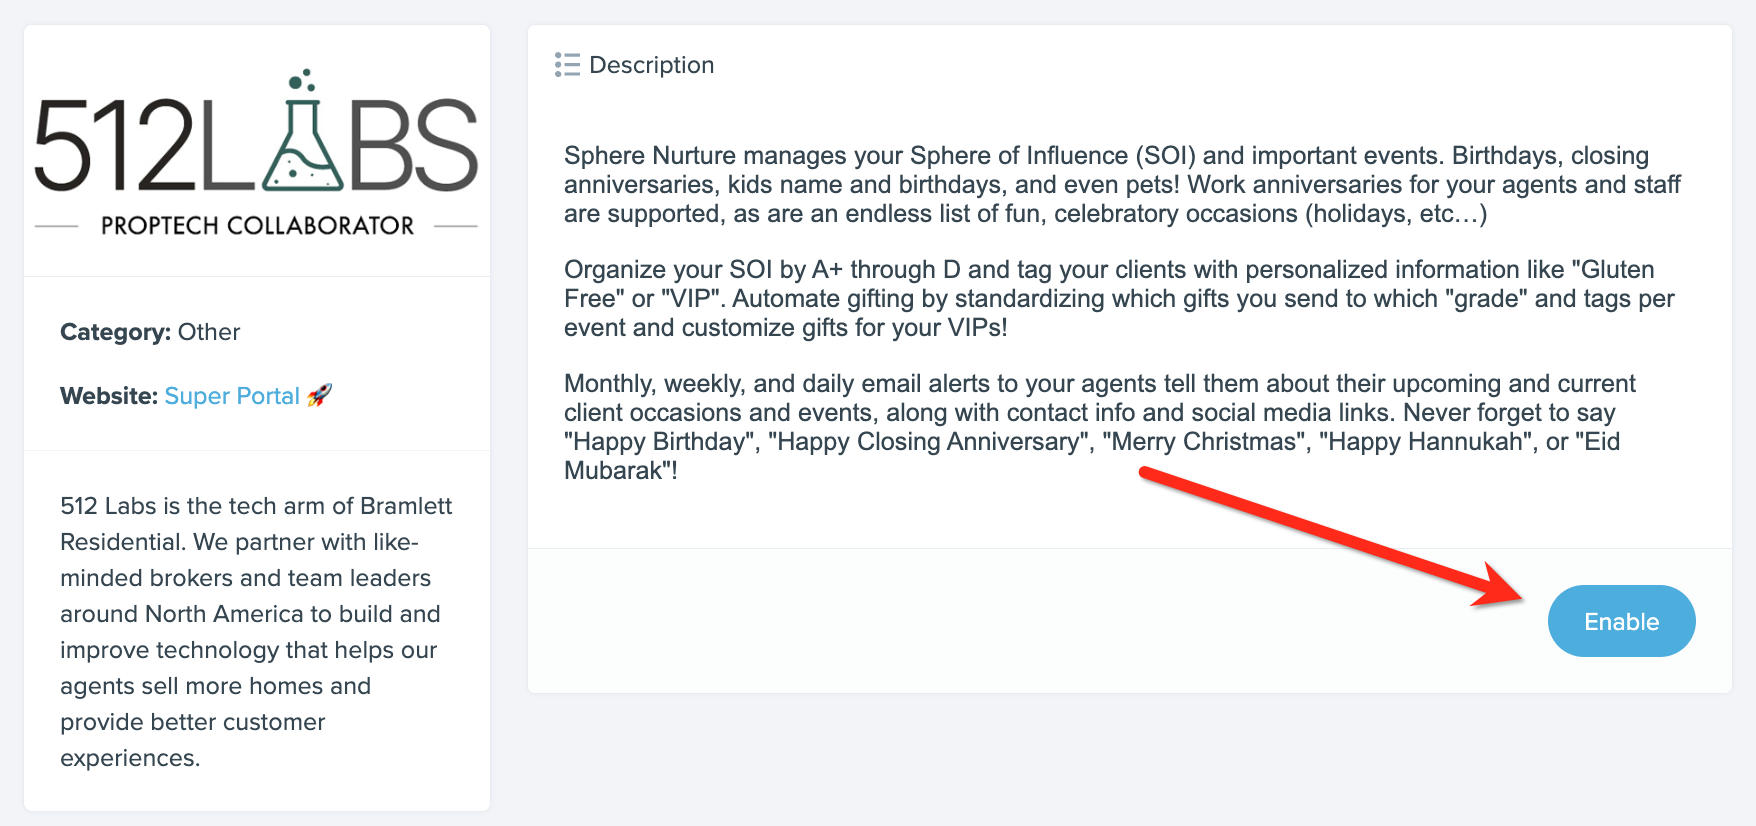Click the flask icon in the 512 Labs logo

click(x=303, y=150)
